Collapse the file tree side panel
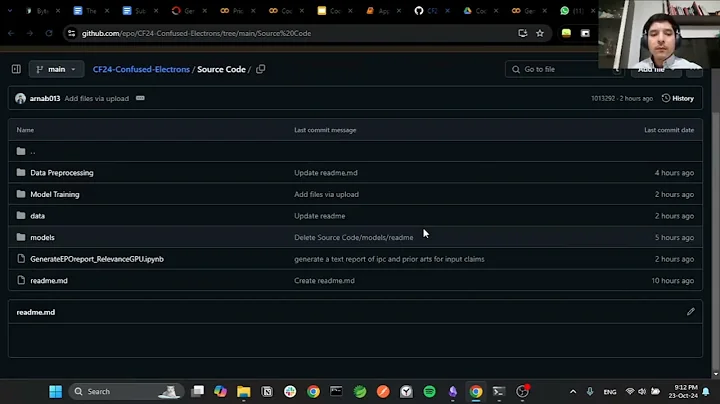 tap(16, 69)
